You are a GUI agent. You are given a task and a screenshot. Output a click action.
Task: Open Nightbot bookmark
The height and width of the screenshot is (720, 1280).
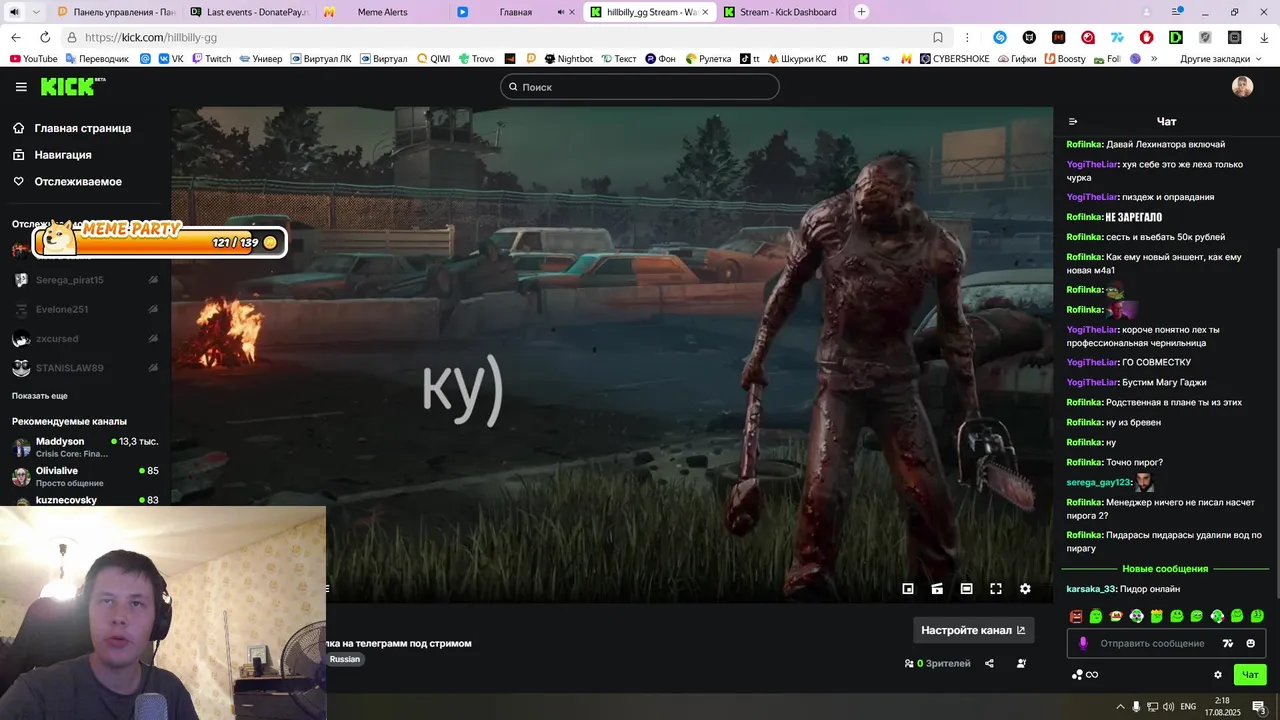[568, 59]
